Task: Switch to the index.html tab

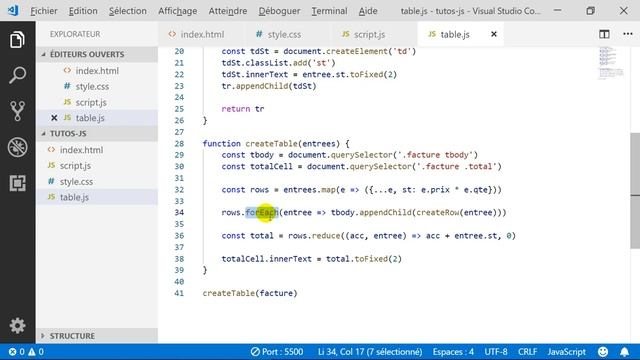Action: pos(201,34)
